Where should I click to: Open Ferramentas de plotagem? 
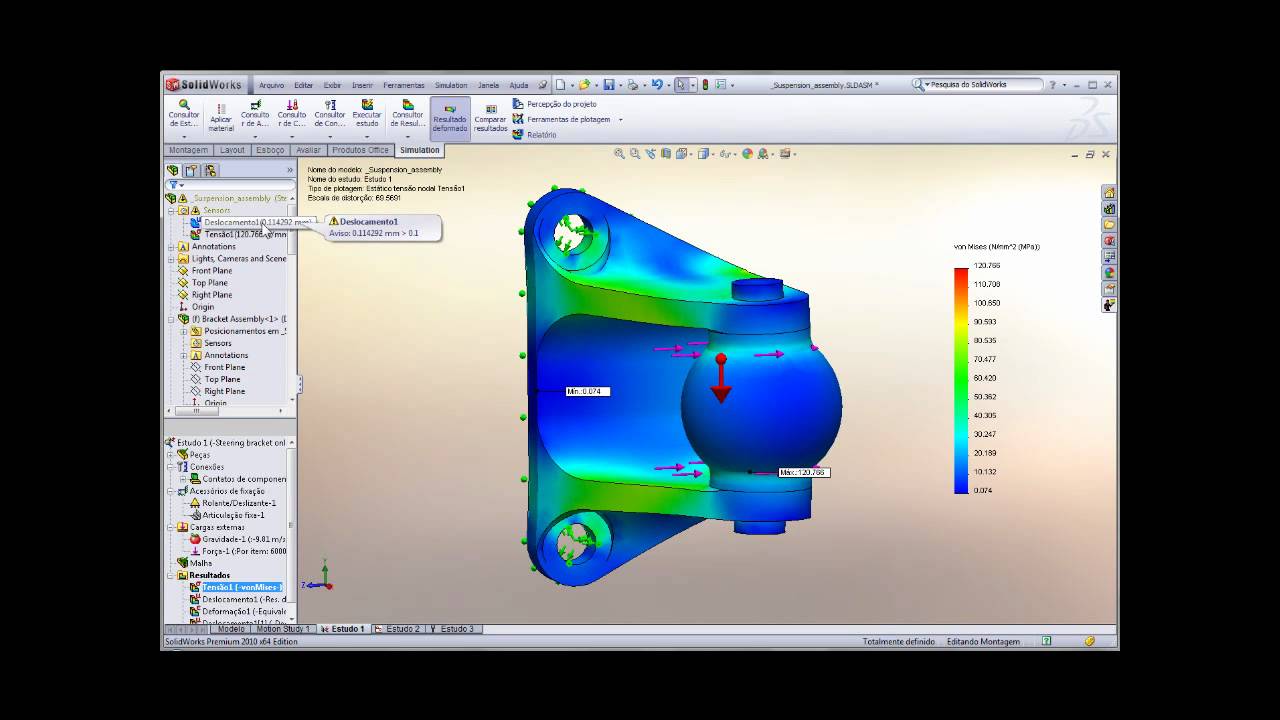tap(561, 119)
